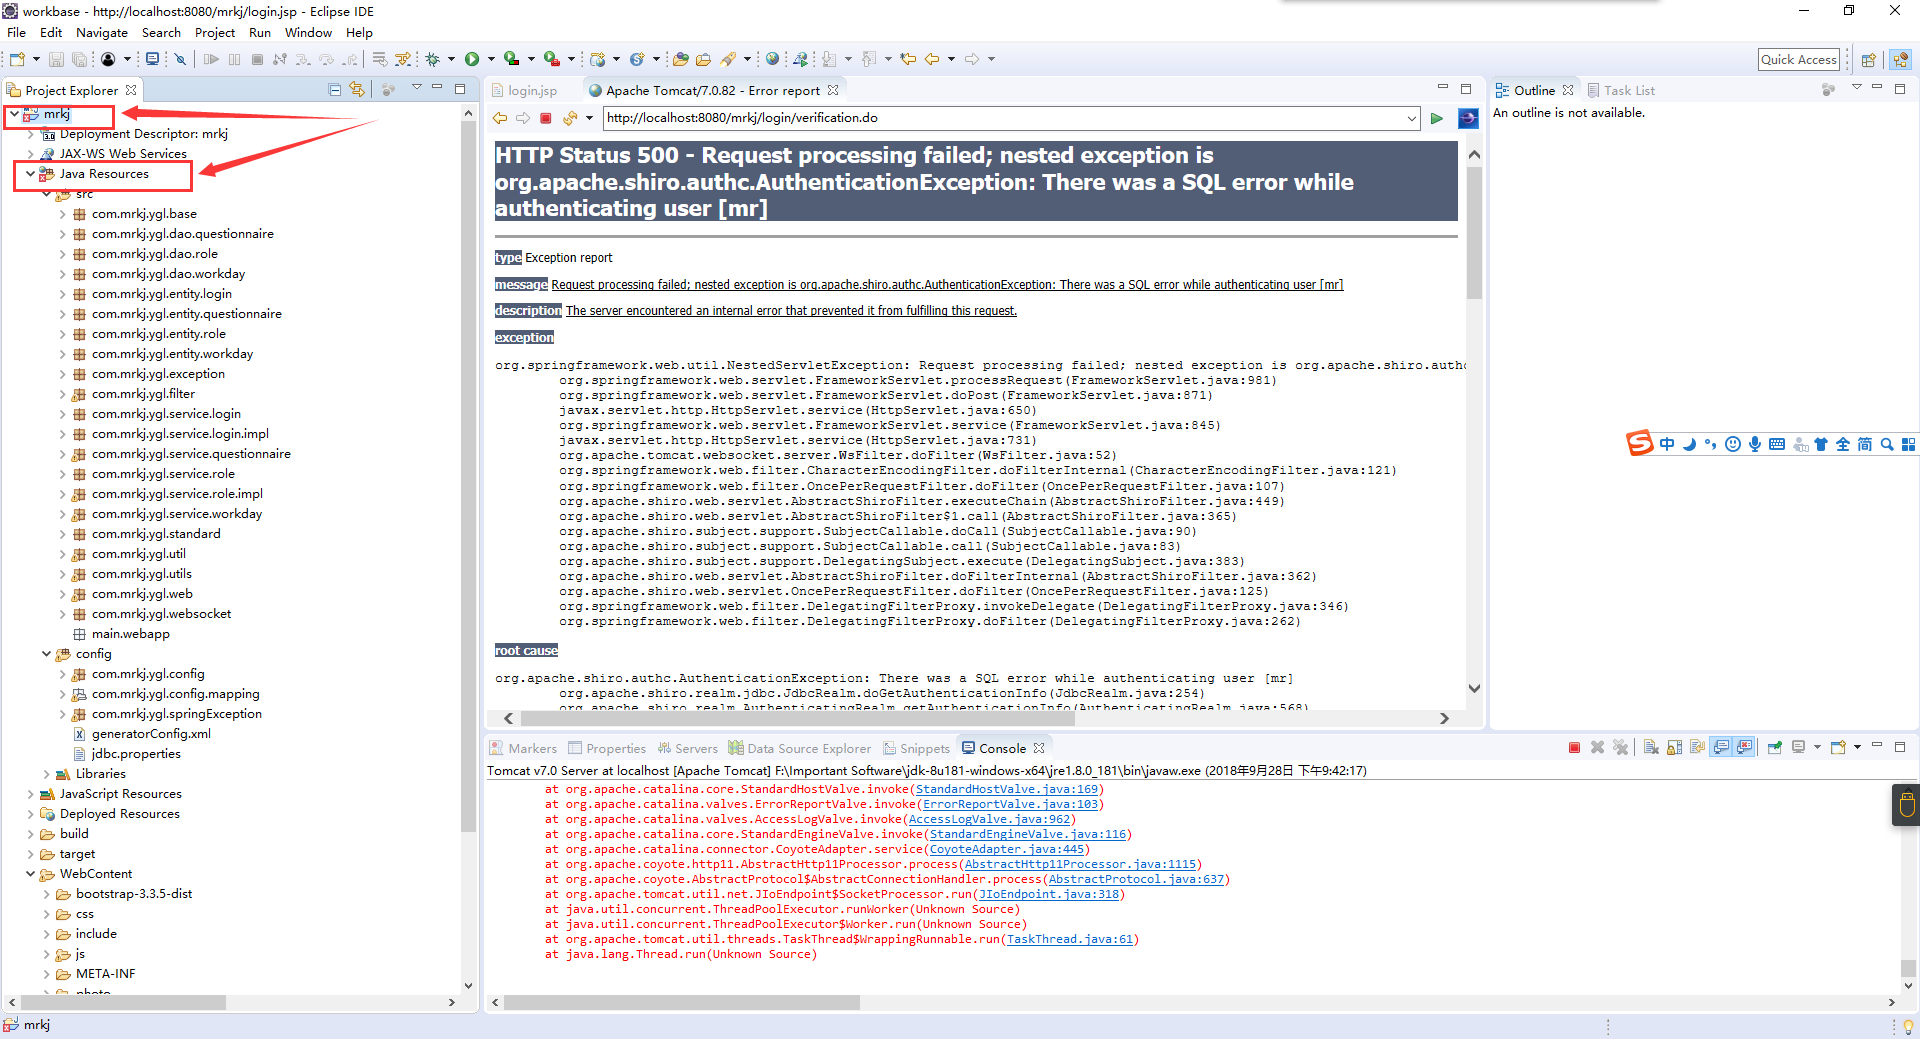Click the Console horizontal scrollbar thumb

click(682, 1002)
